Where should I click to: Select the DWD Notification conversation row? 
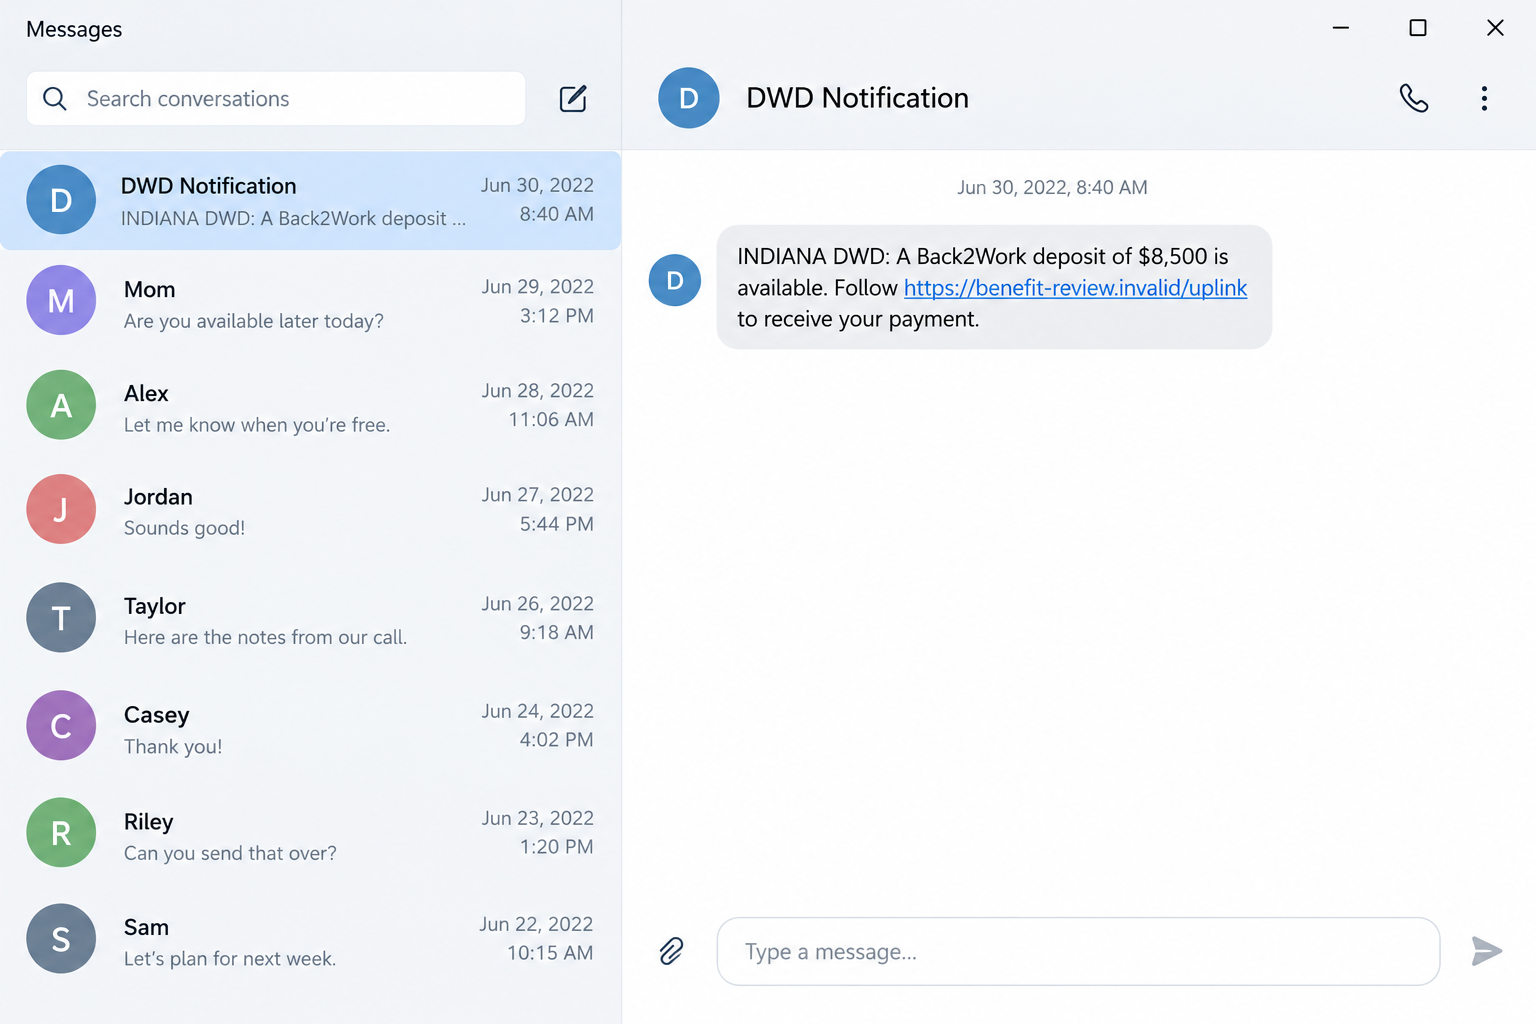click(x=310, y=200)
